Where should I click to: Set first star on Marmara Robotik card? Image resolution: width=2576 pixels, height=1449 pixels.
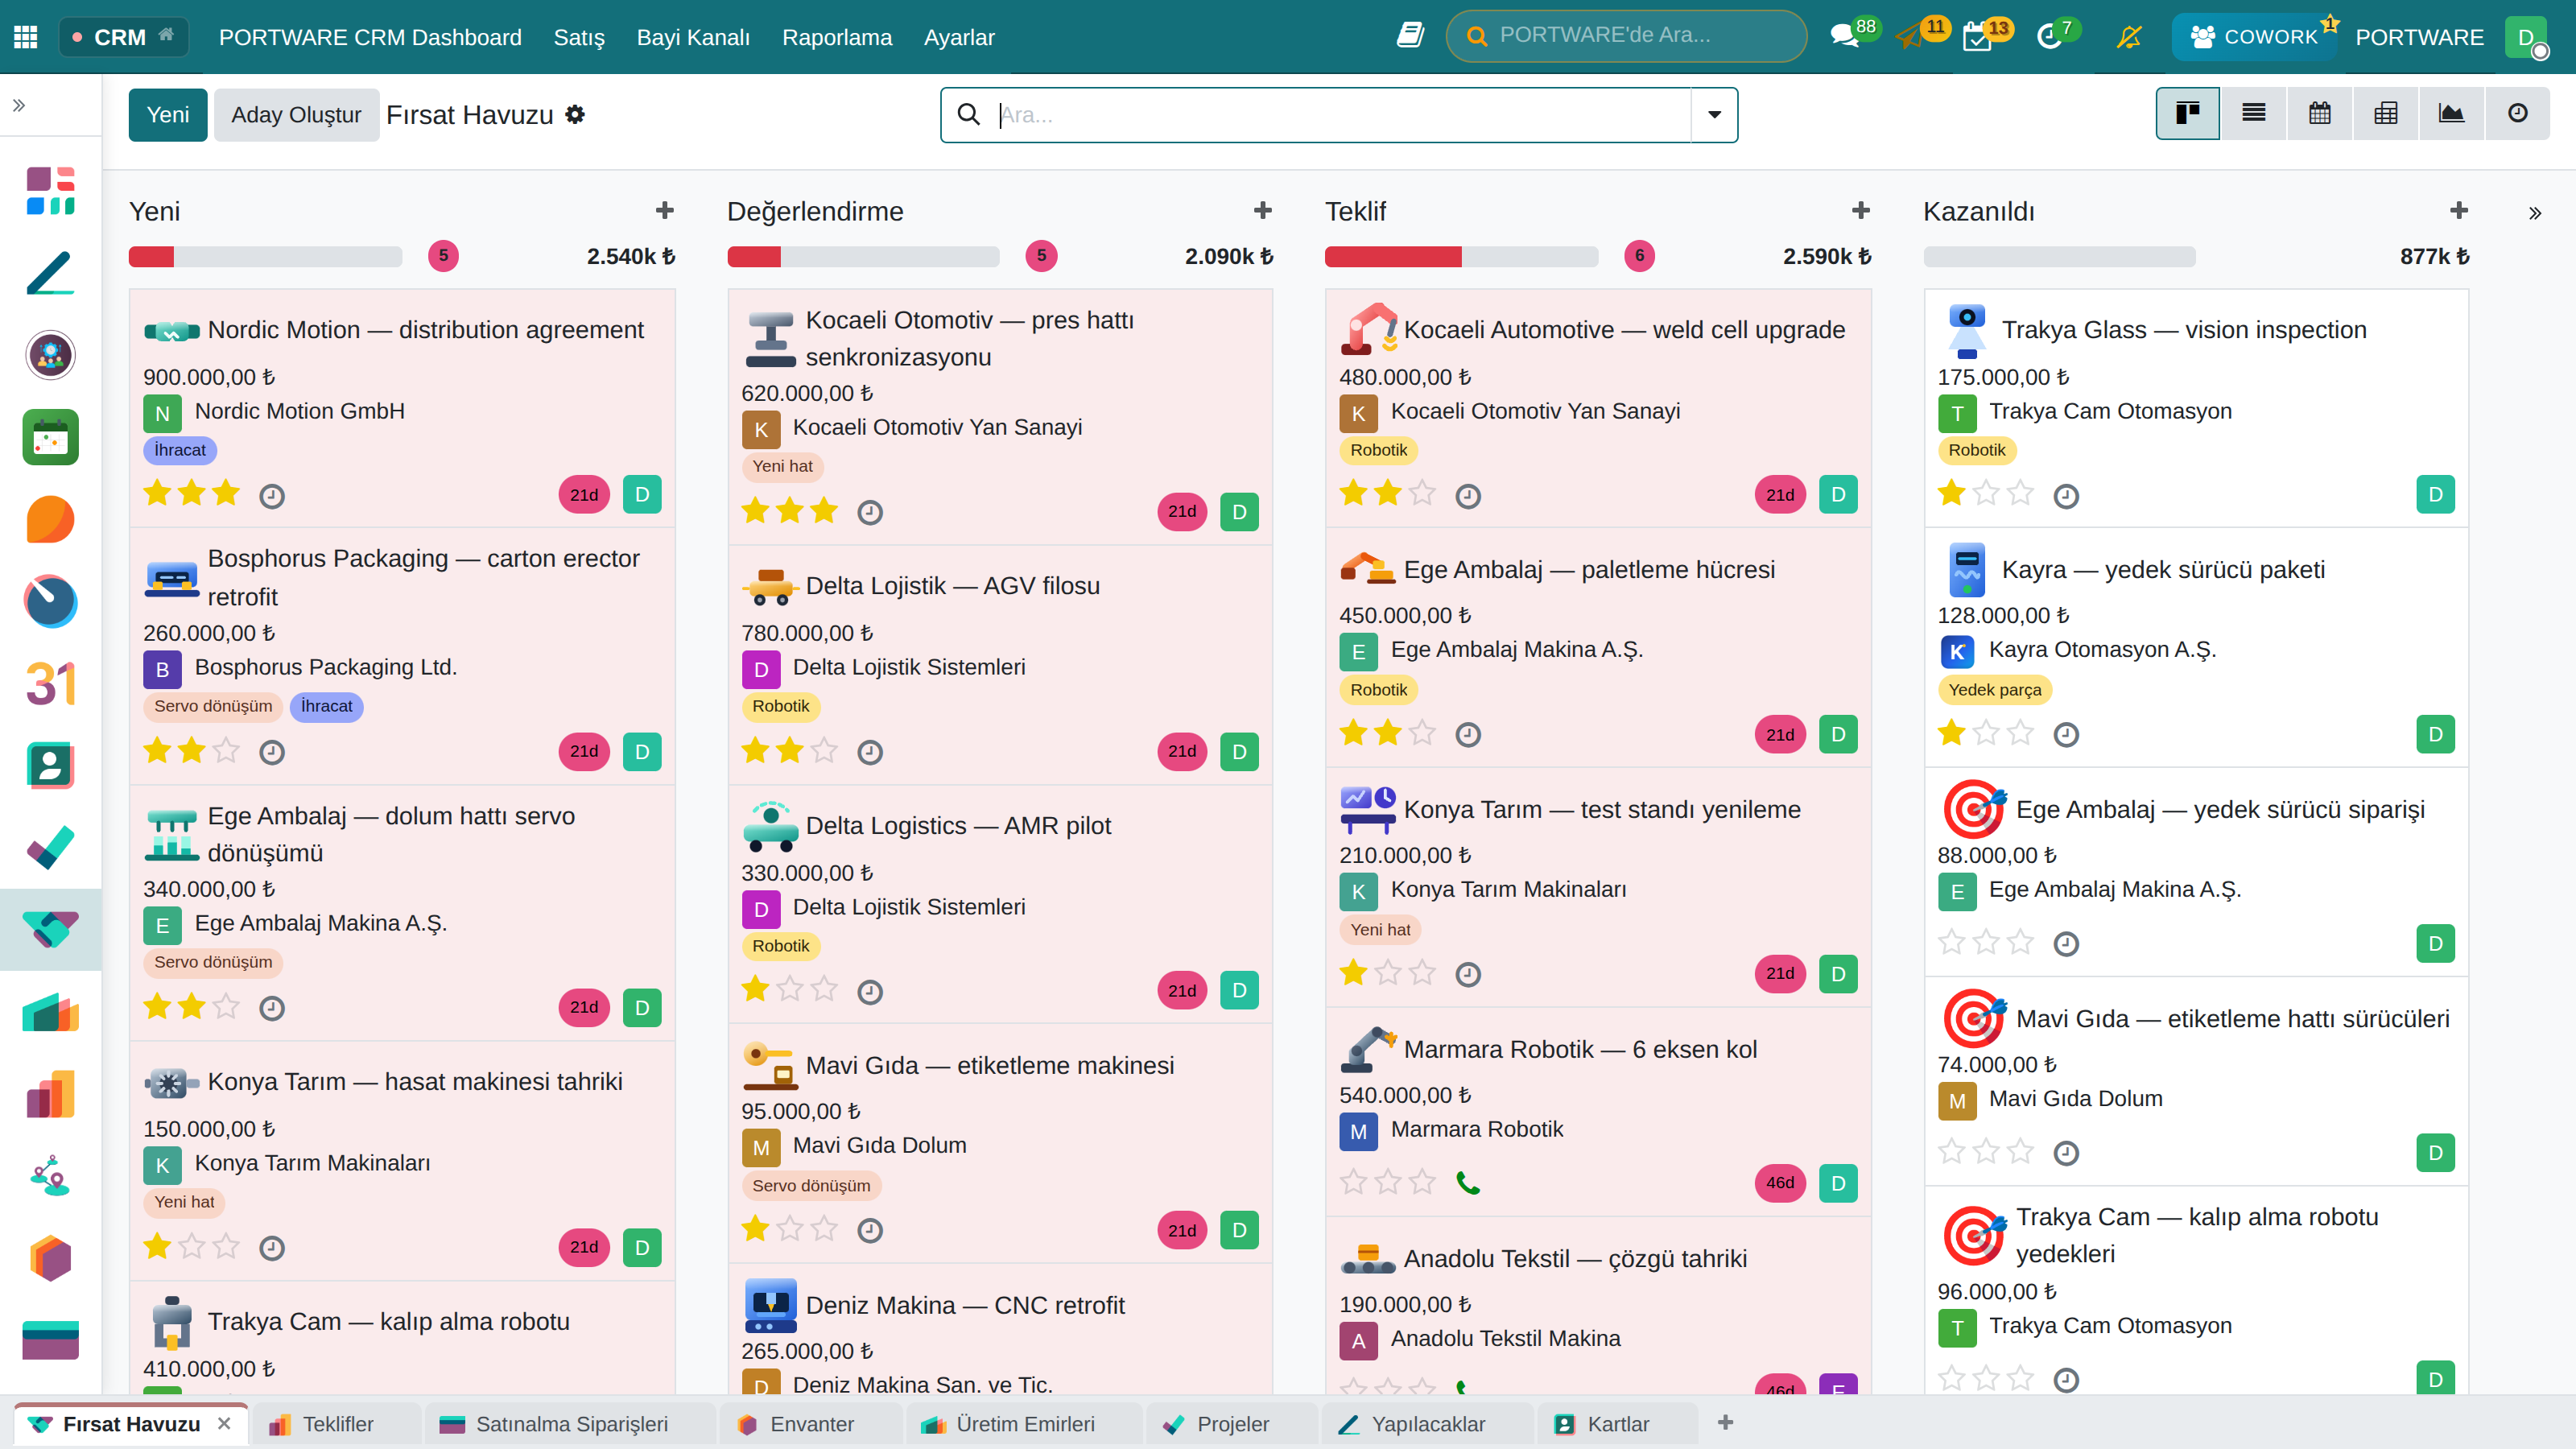tap(1353, 1182)
